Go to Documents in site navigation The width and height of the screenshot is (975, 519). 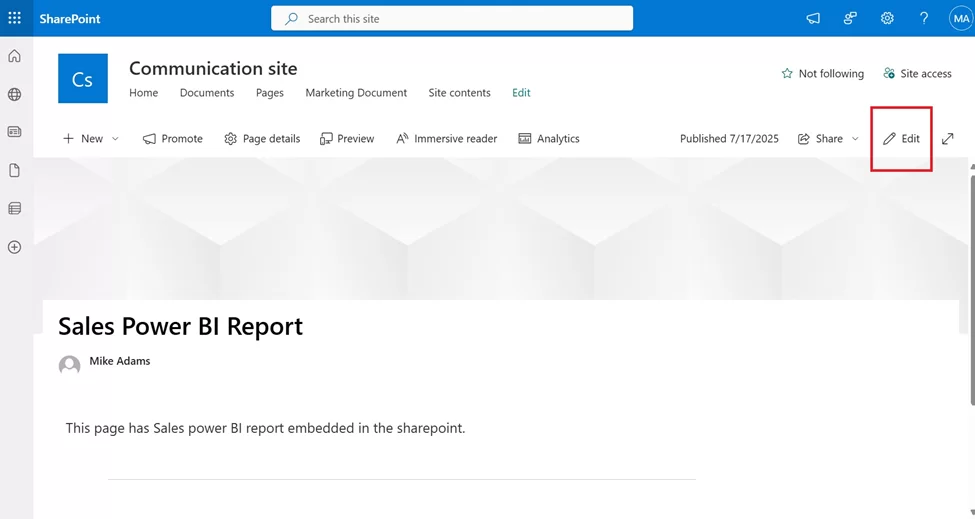[x=207, y=93]
